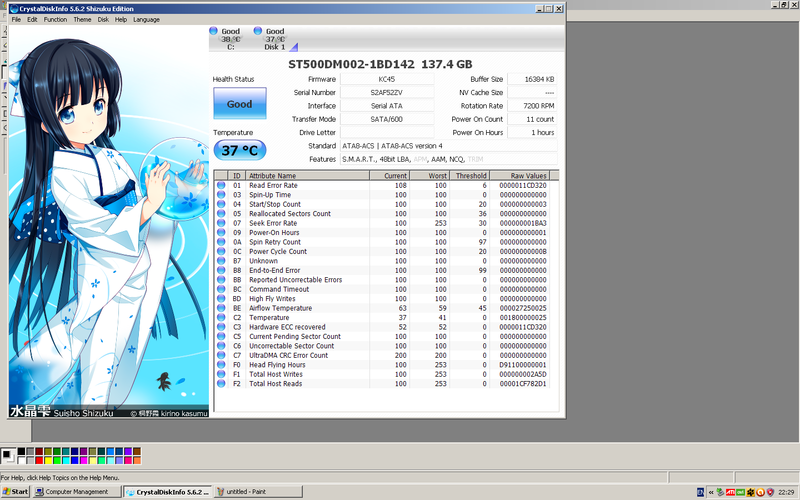The image size is (800, 500).
Task: Click status orb for Spin-Up Time row
Action: 221,195
